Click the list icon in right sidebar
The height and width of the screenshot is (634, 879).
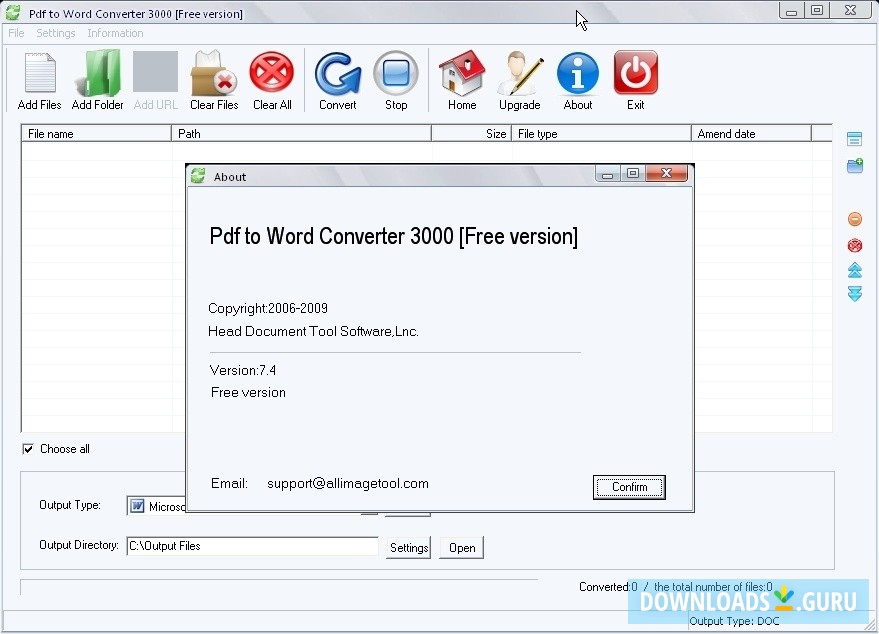point(854,138)
